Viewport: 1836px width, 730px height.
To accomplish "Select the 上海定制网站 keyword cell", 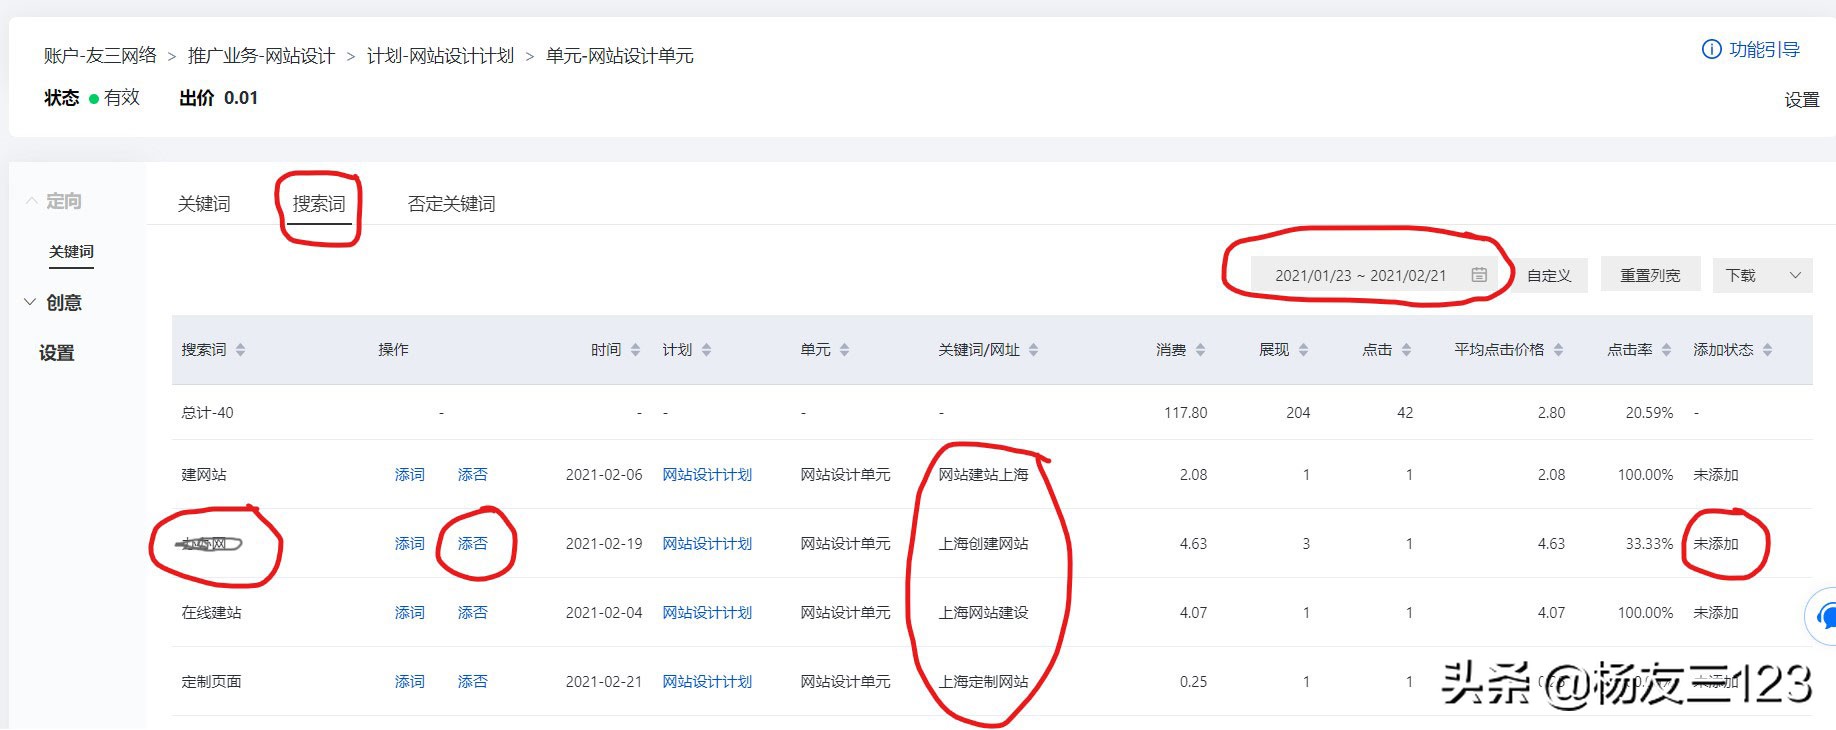I will tap(983, 682).
